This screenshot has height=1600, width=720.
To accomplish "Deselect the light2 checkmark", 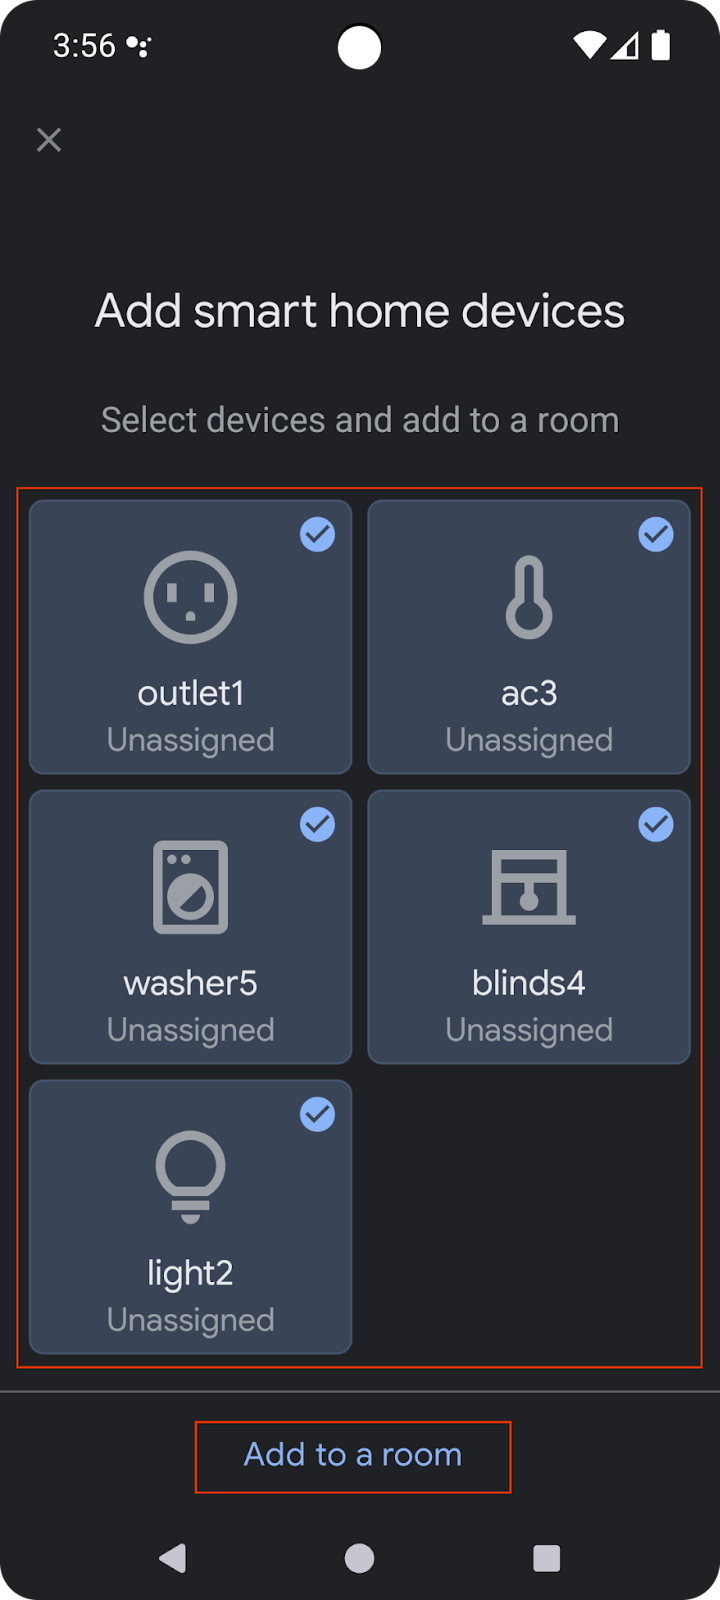I will click(317, 1115).
